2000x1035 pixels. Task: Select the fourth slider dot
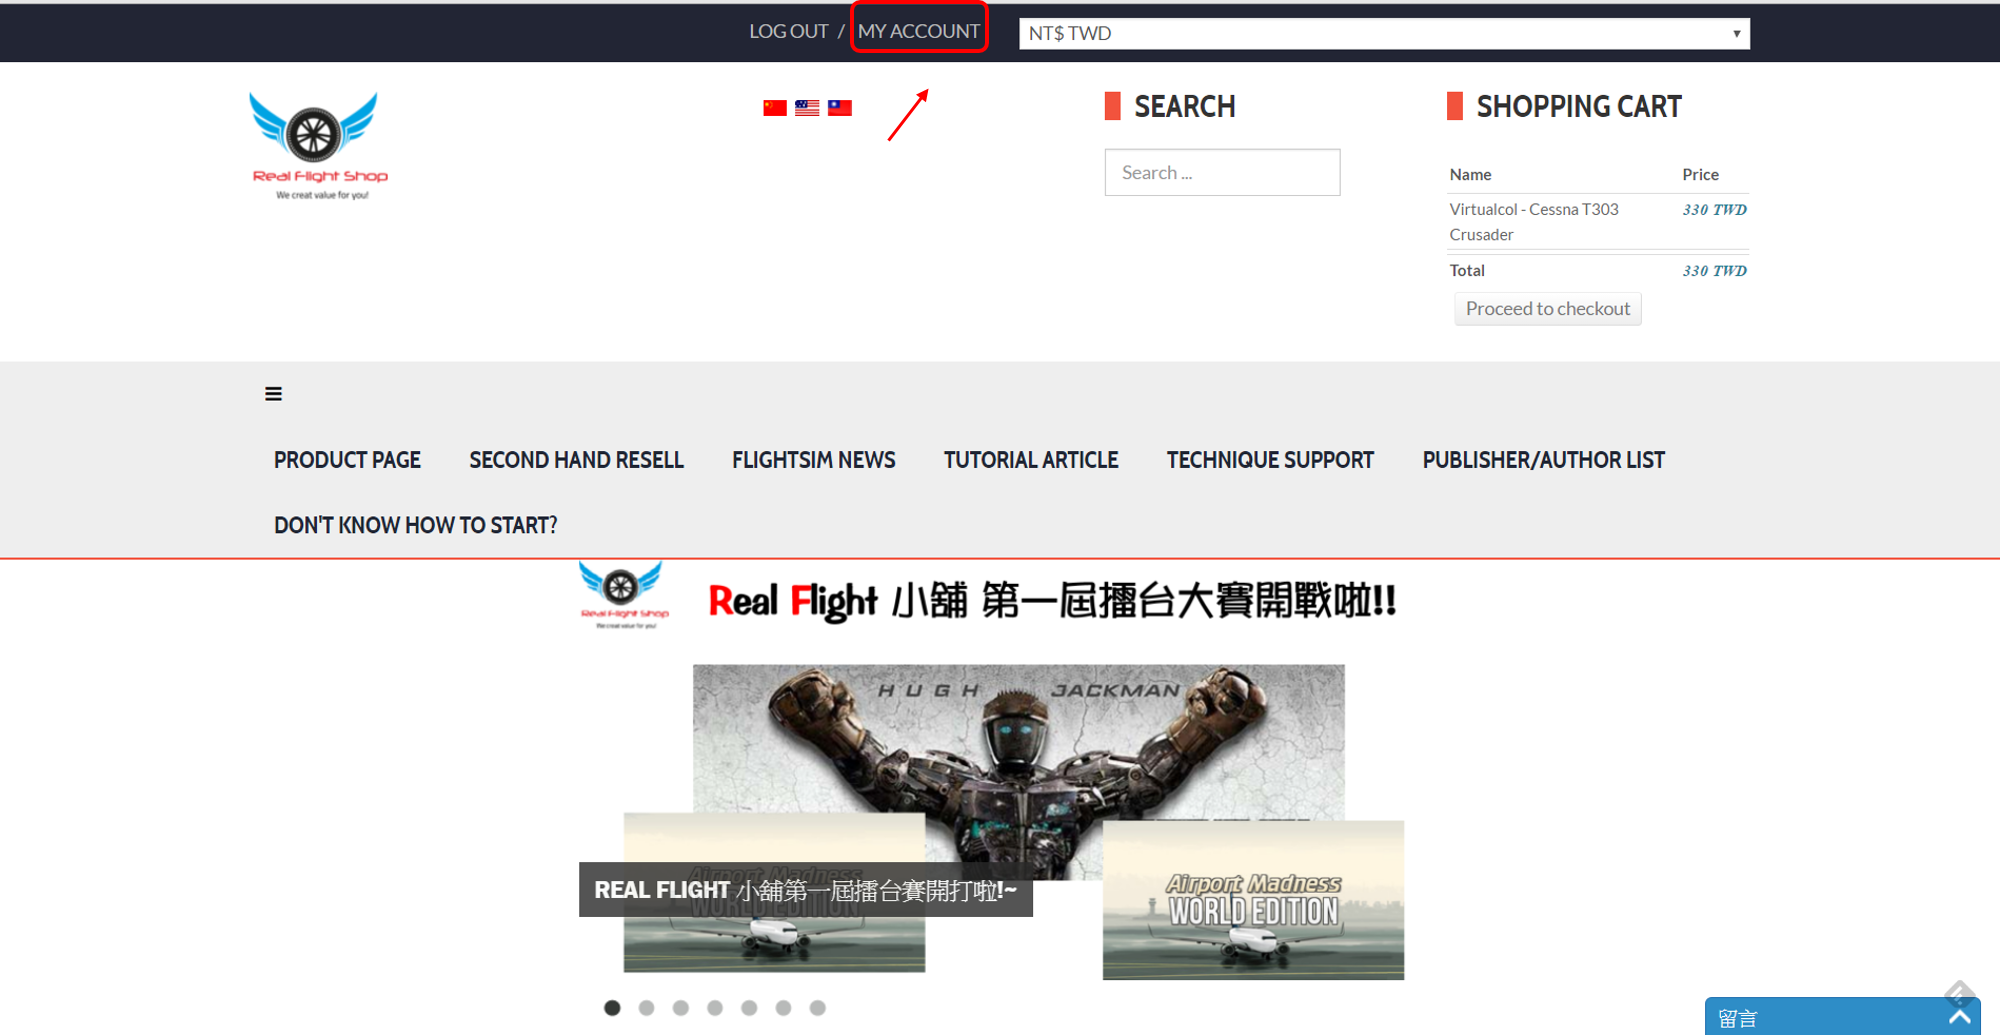(x=714, y=1008)
